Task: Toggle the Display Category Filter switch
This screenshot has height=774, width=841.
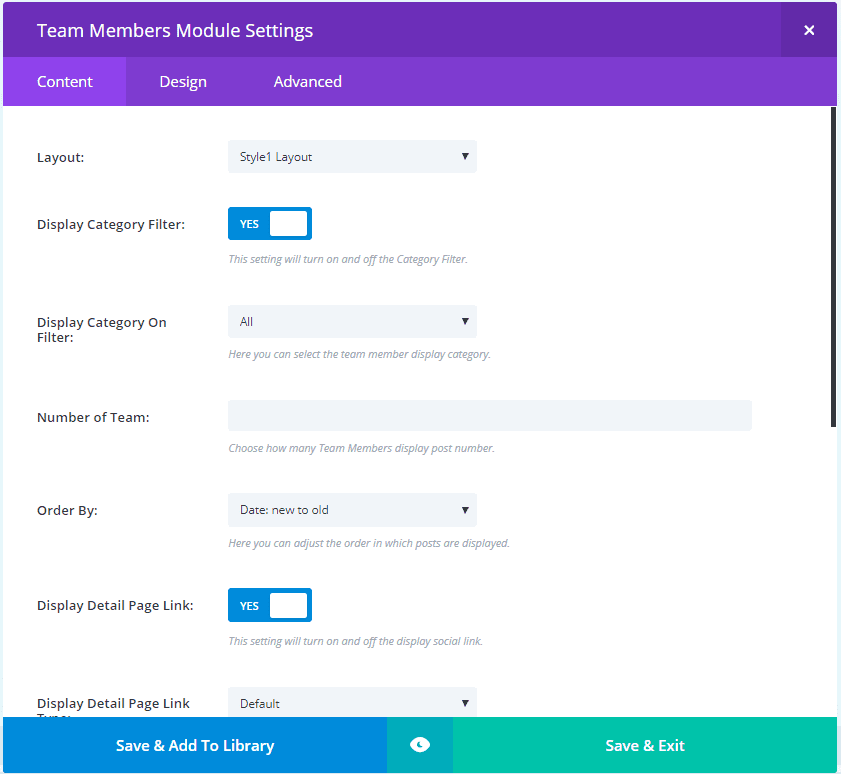Action: click(270, 224)
